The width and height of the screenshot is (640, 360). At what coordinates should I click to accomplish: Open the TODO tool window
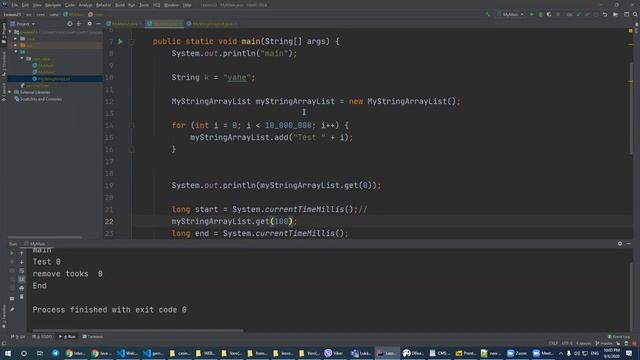click(42, 337)
